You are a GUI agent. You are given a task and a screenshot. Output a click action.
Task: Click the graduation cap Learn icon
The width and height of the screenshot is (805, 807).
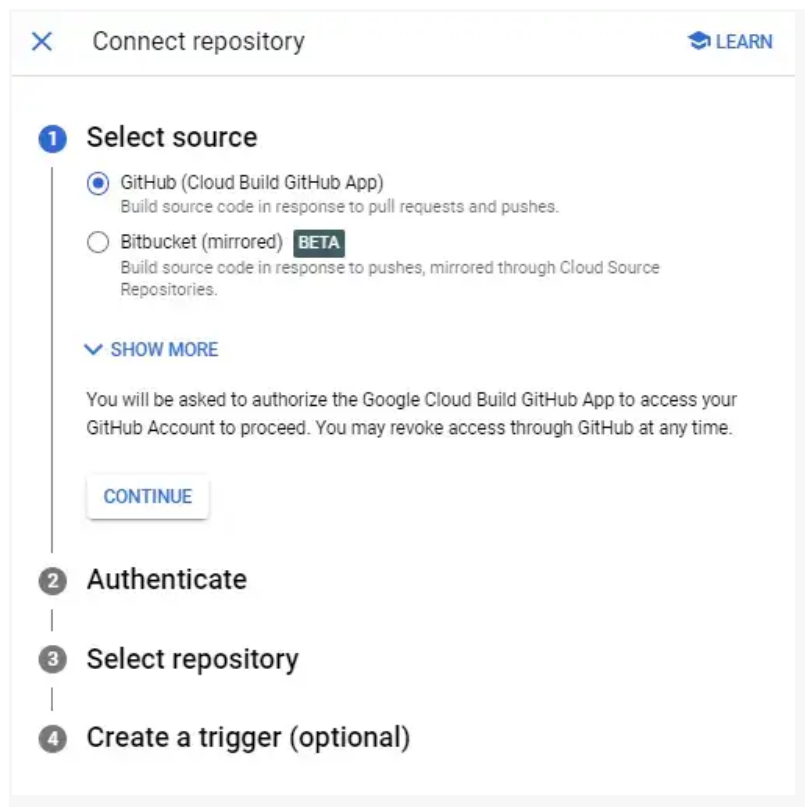pyautogui.click(x=699, y=42)
